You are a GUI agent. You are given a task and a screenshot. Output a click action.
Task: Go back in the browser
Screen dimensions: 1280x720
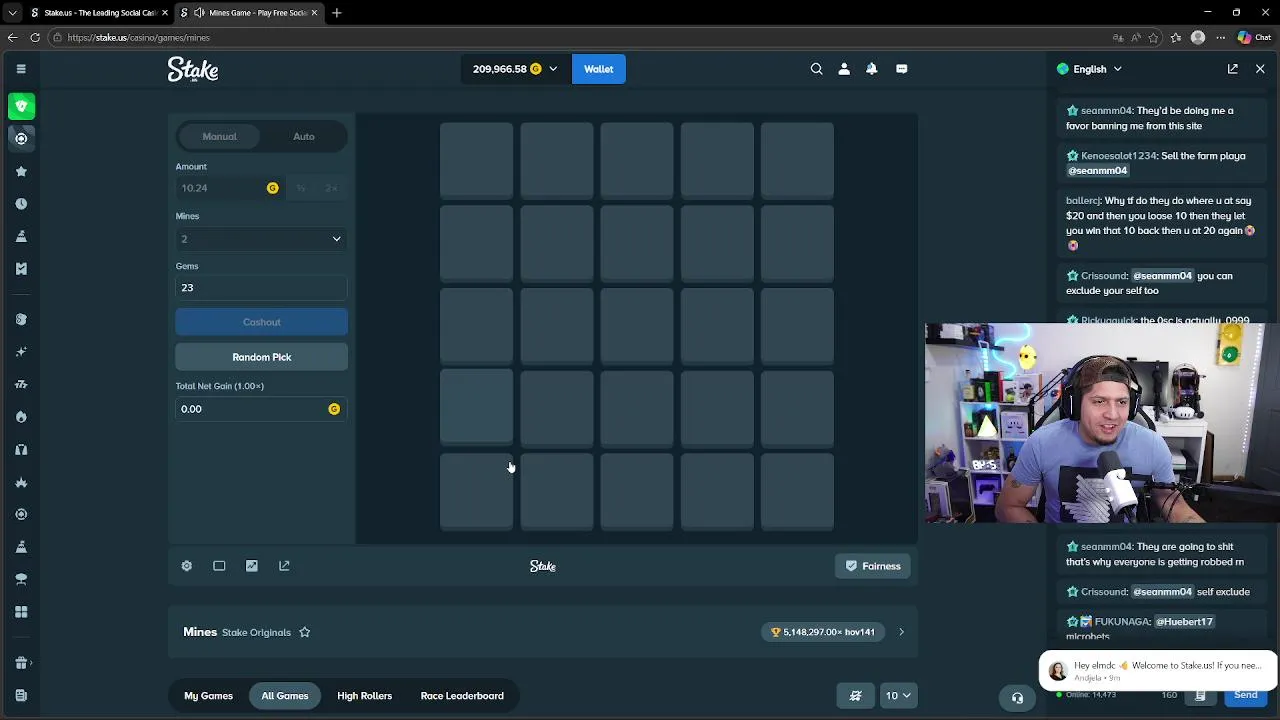click(x=12, y=37)
